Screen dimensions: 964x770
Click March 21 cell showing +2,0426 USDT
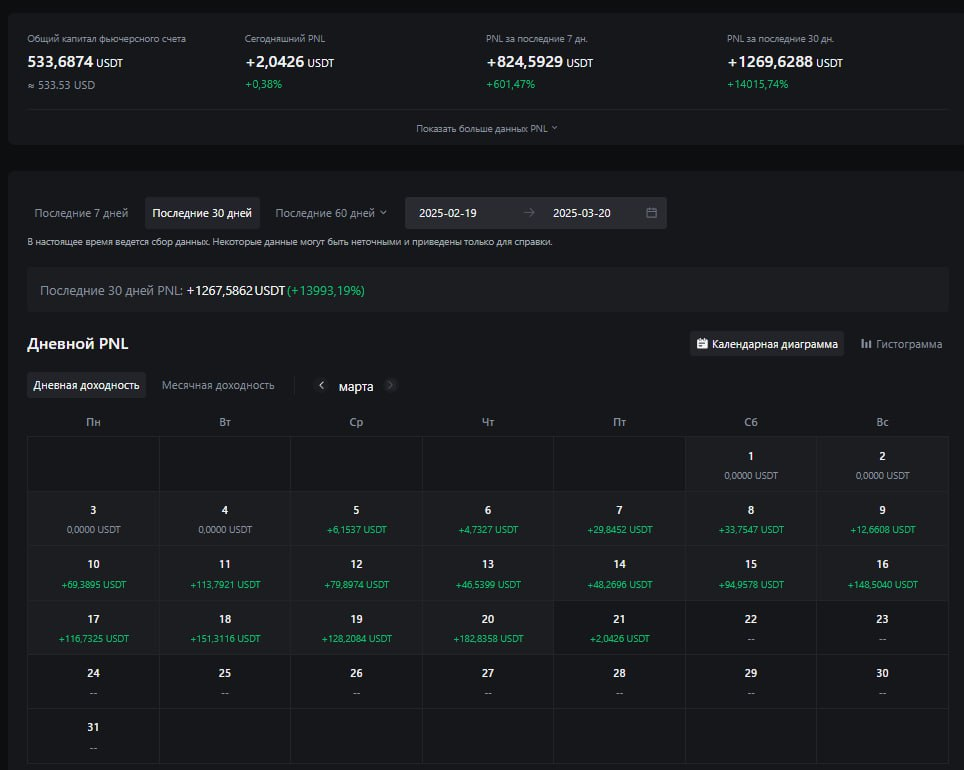tap(619, 628)
